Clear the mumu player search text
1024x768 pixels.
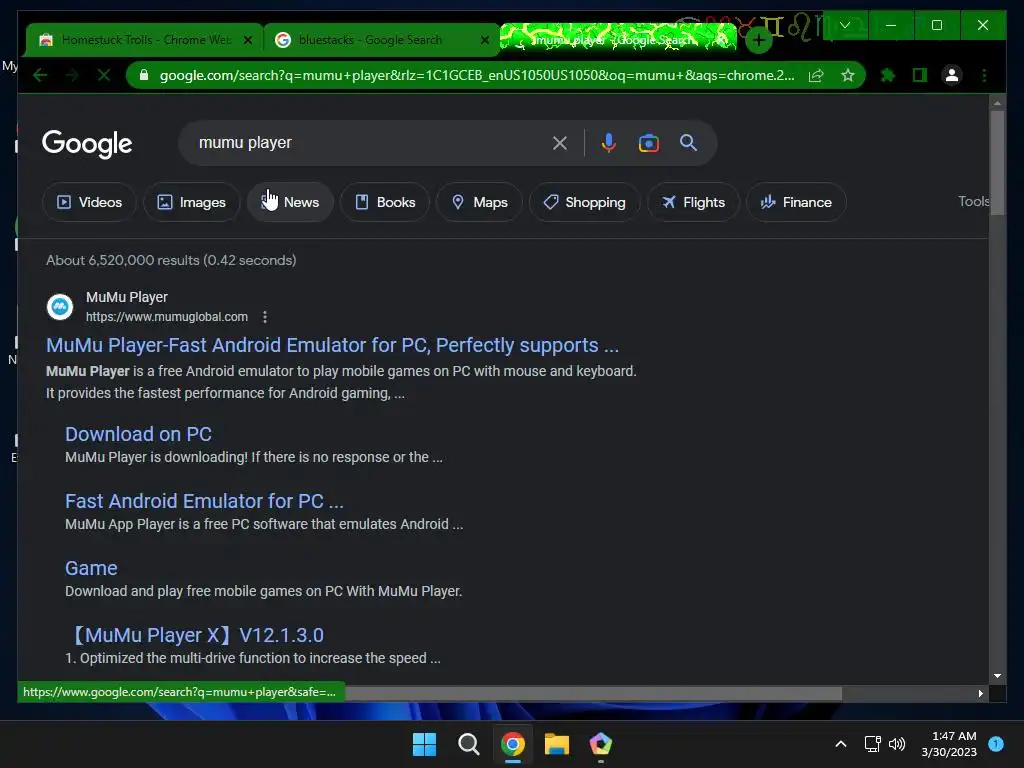click(x=560, y=143)
